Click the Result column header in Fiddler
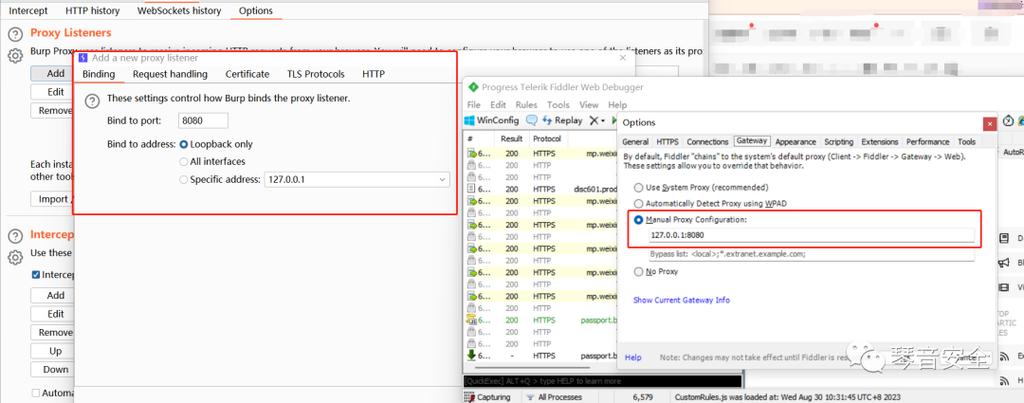Screen dimensions: 1024x403 click(x=511, y=139)
